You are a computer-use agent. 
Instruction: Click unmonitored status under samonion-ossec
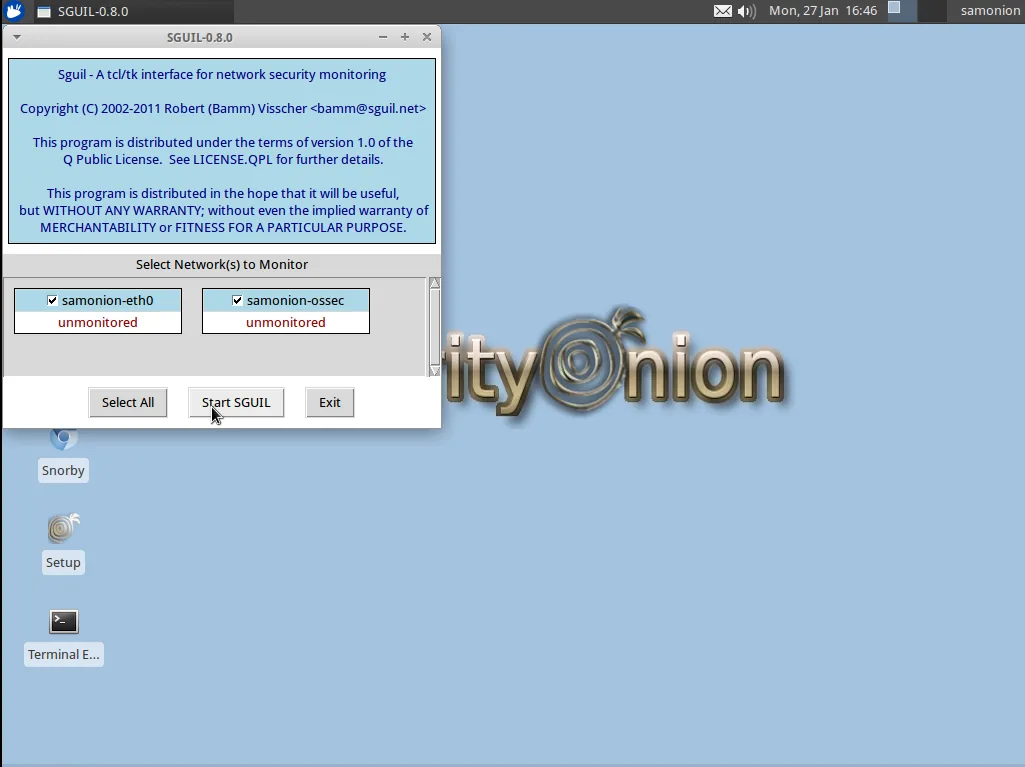pyautogui.click(x=286, y=322)
